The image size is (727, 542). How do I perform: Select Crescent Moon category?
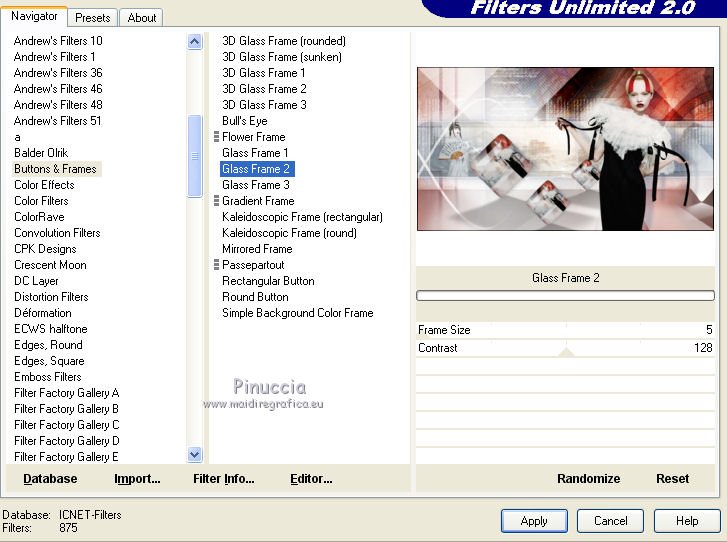coord(50,265)
